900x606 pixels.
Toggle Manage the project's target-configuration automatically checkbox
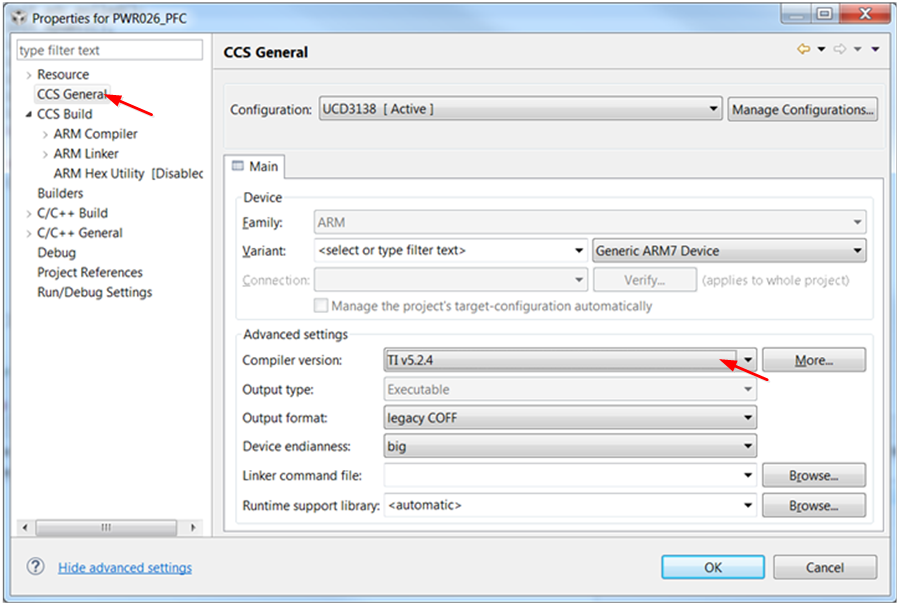coord(321,305)
